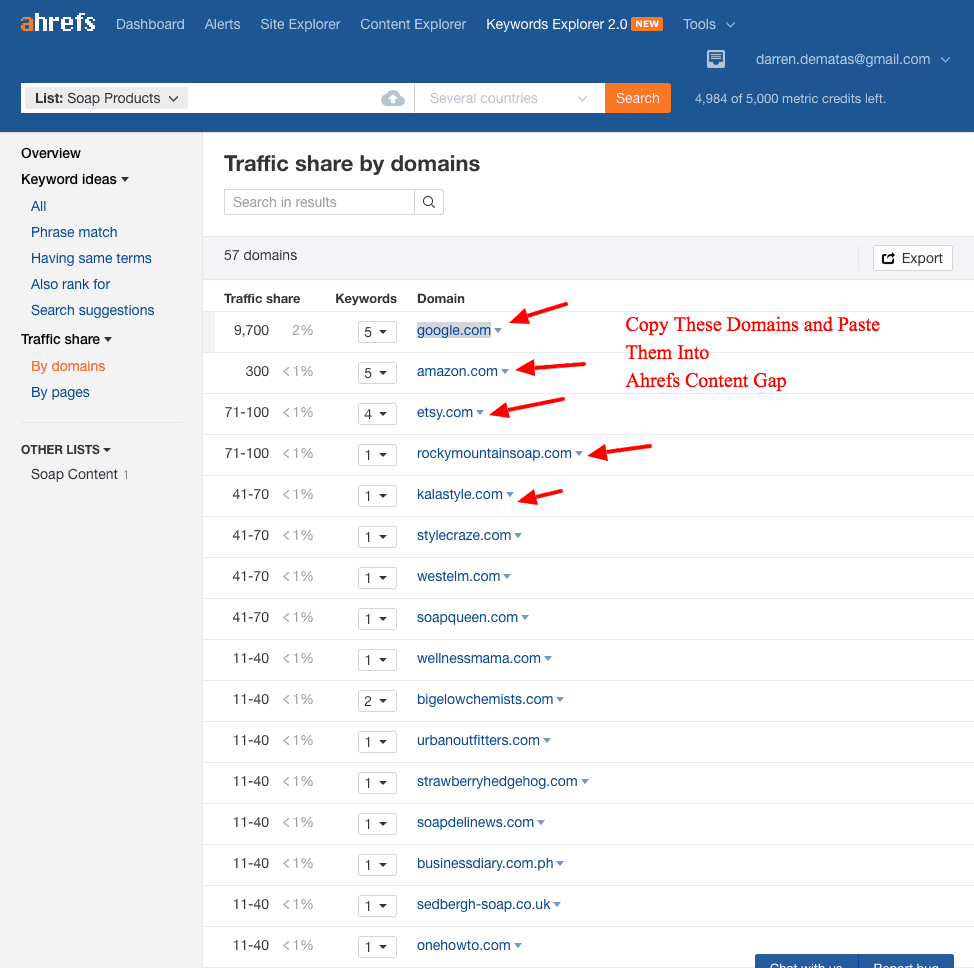Expand the google.com domain dropdown arrow
Image resolution: width=974 pixels, height=968 pixels.
pyautogui.click(x=498, y=330)
